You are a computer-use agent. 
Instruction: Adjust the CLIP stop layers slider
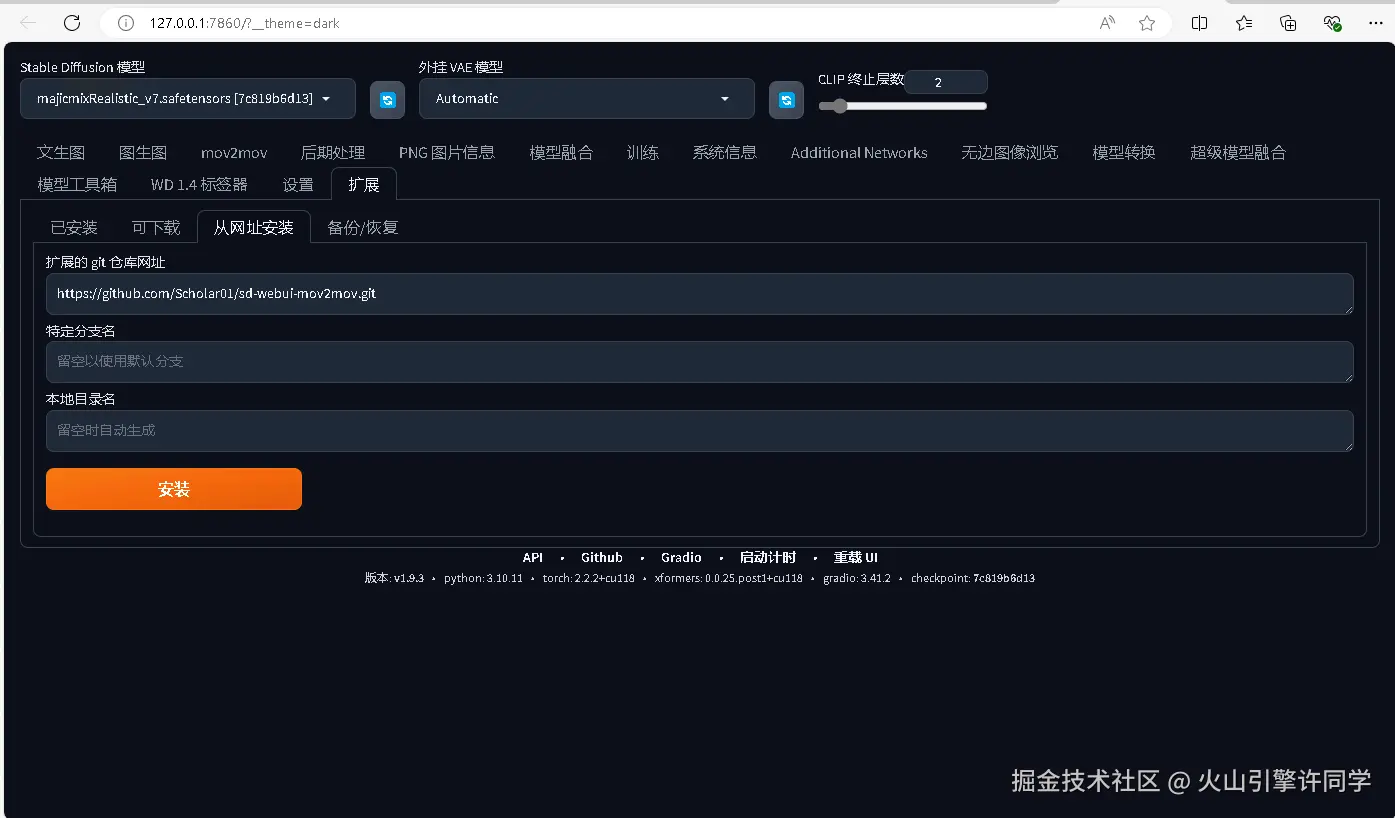pos(902,106)
